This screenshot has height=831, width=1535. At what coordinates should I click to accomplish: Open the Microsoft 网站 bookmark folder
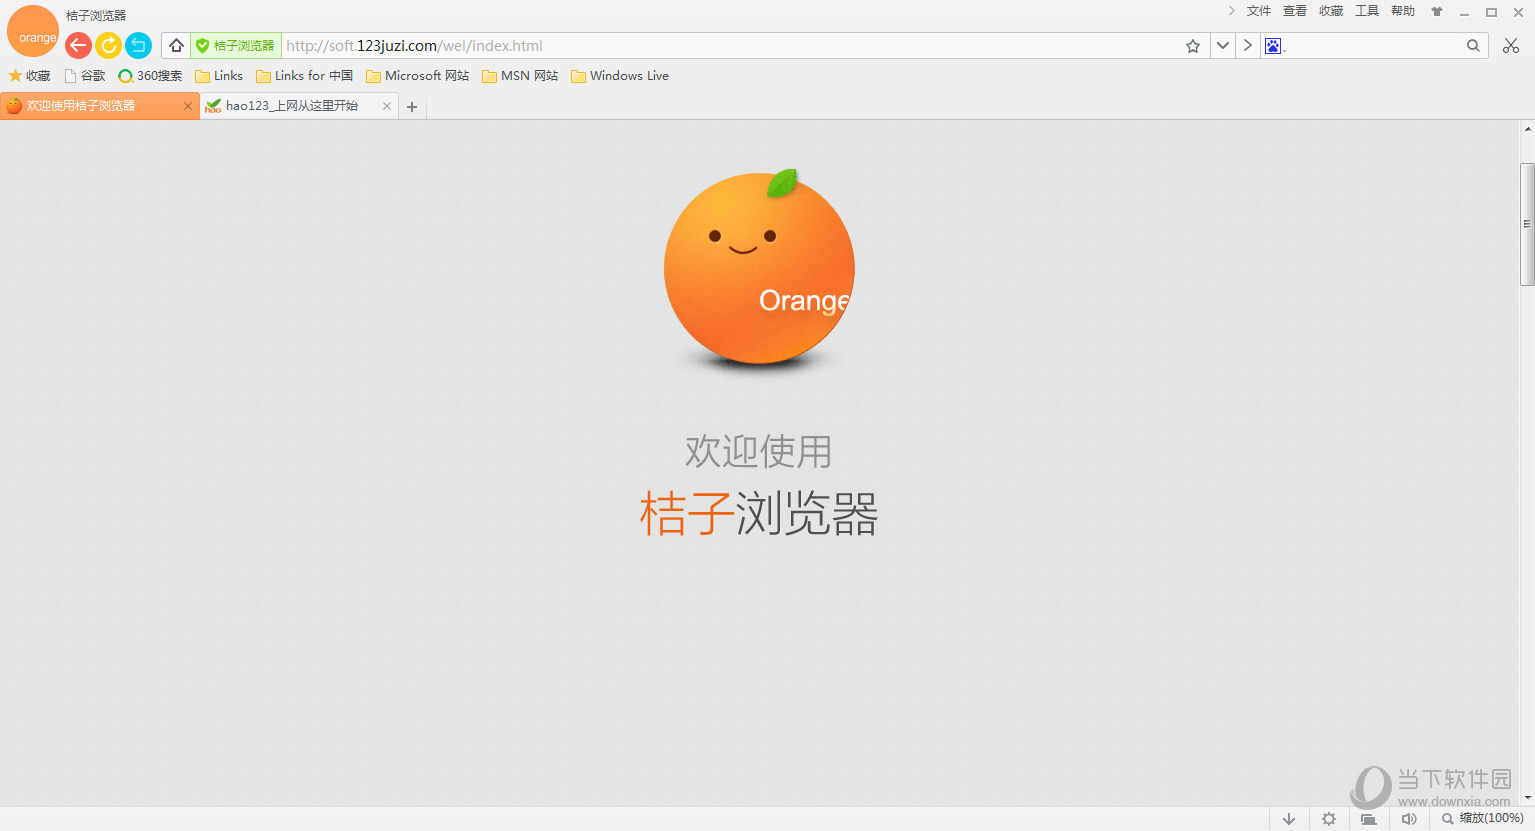click(417, 76)
